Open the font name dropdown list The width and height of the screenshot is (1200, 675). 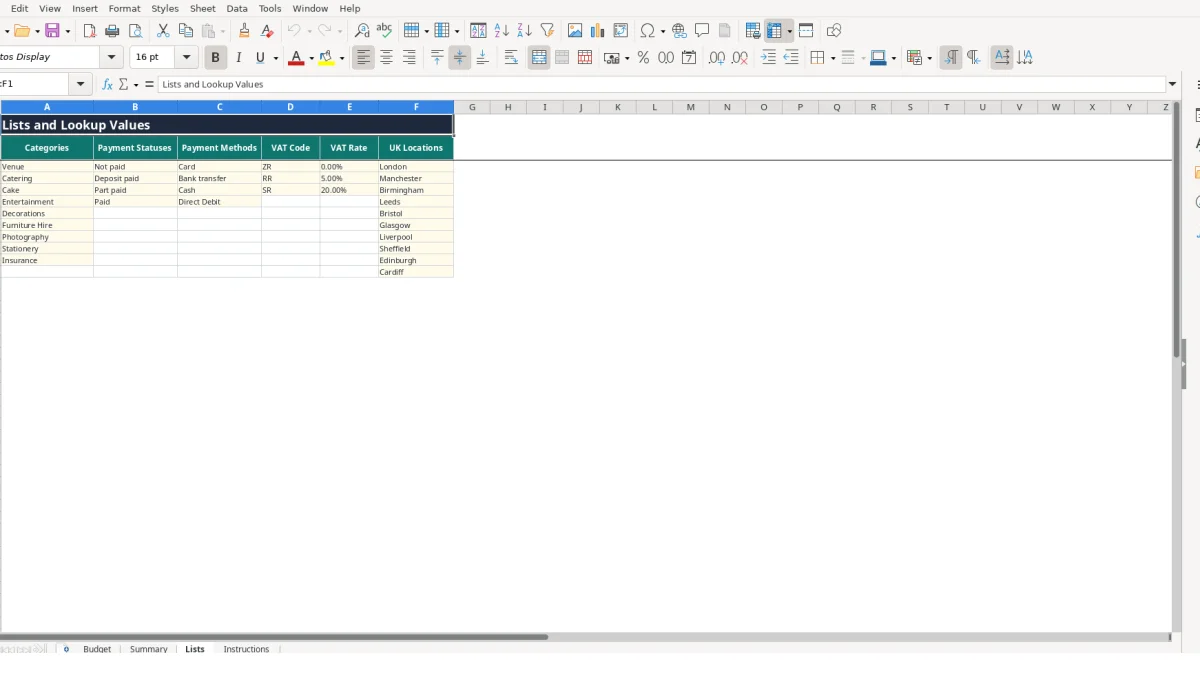tap(111, 58)
